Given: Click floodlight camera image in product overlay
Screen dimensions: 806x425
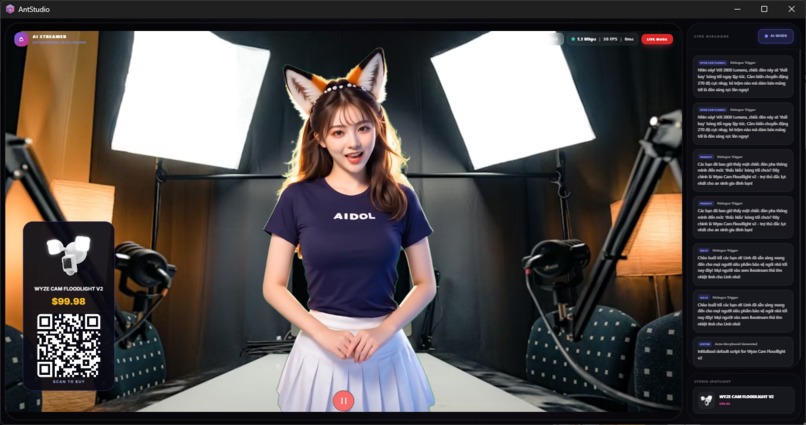Looking at the screenshot, I should [68, 254].
